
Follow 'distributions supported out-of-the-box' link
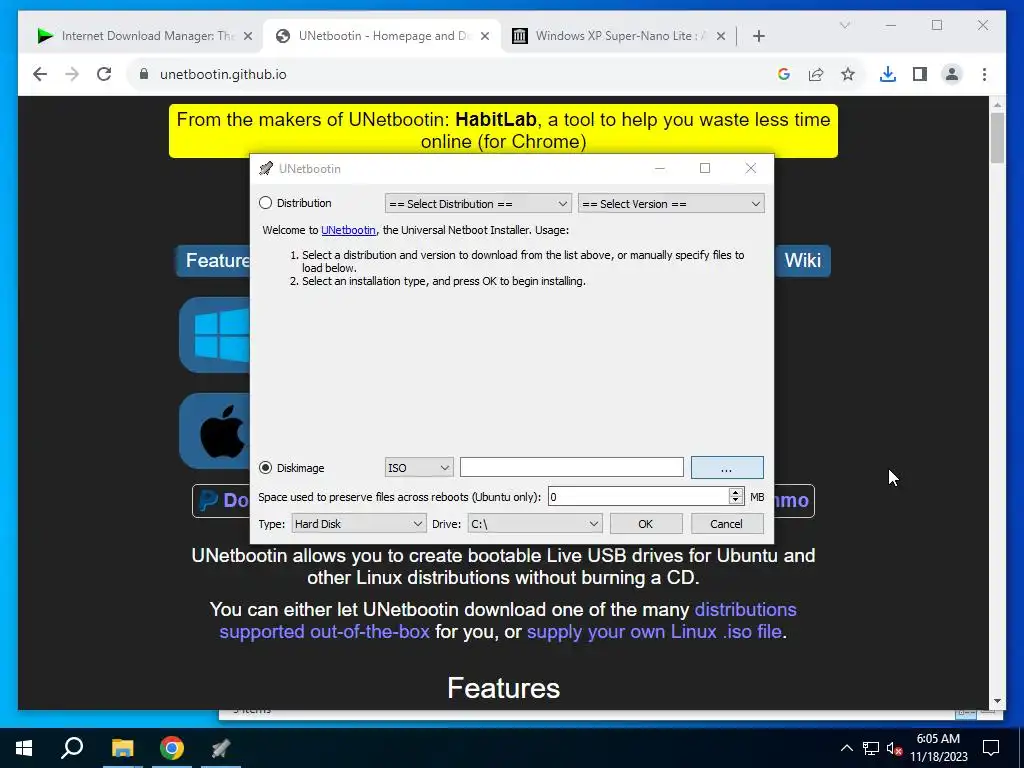507,620
